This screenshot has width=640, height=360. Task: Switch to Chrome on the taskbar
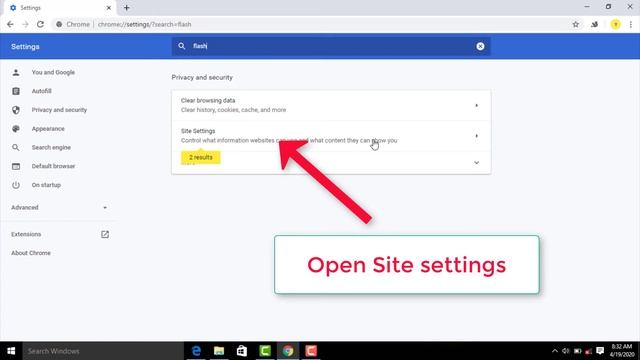(288, 351)
